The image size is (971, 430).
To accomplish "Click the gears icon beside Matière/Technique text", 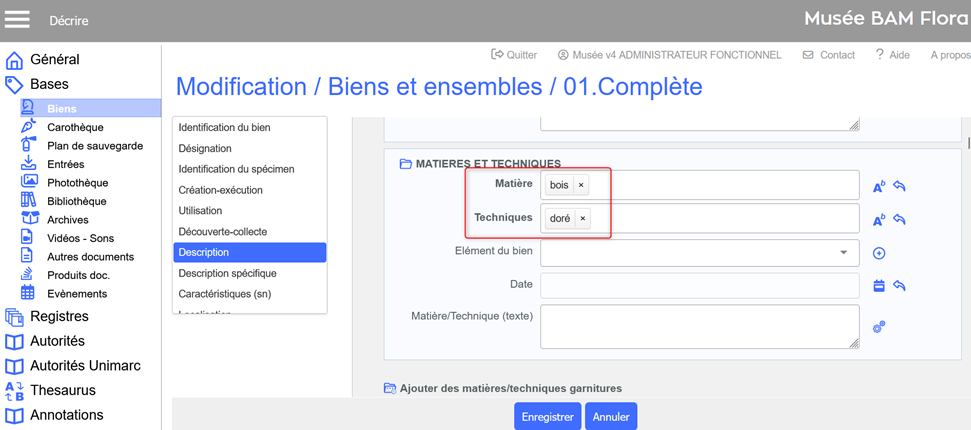I will click(879, 326).
